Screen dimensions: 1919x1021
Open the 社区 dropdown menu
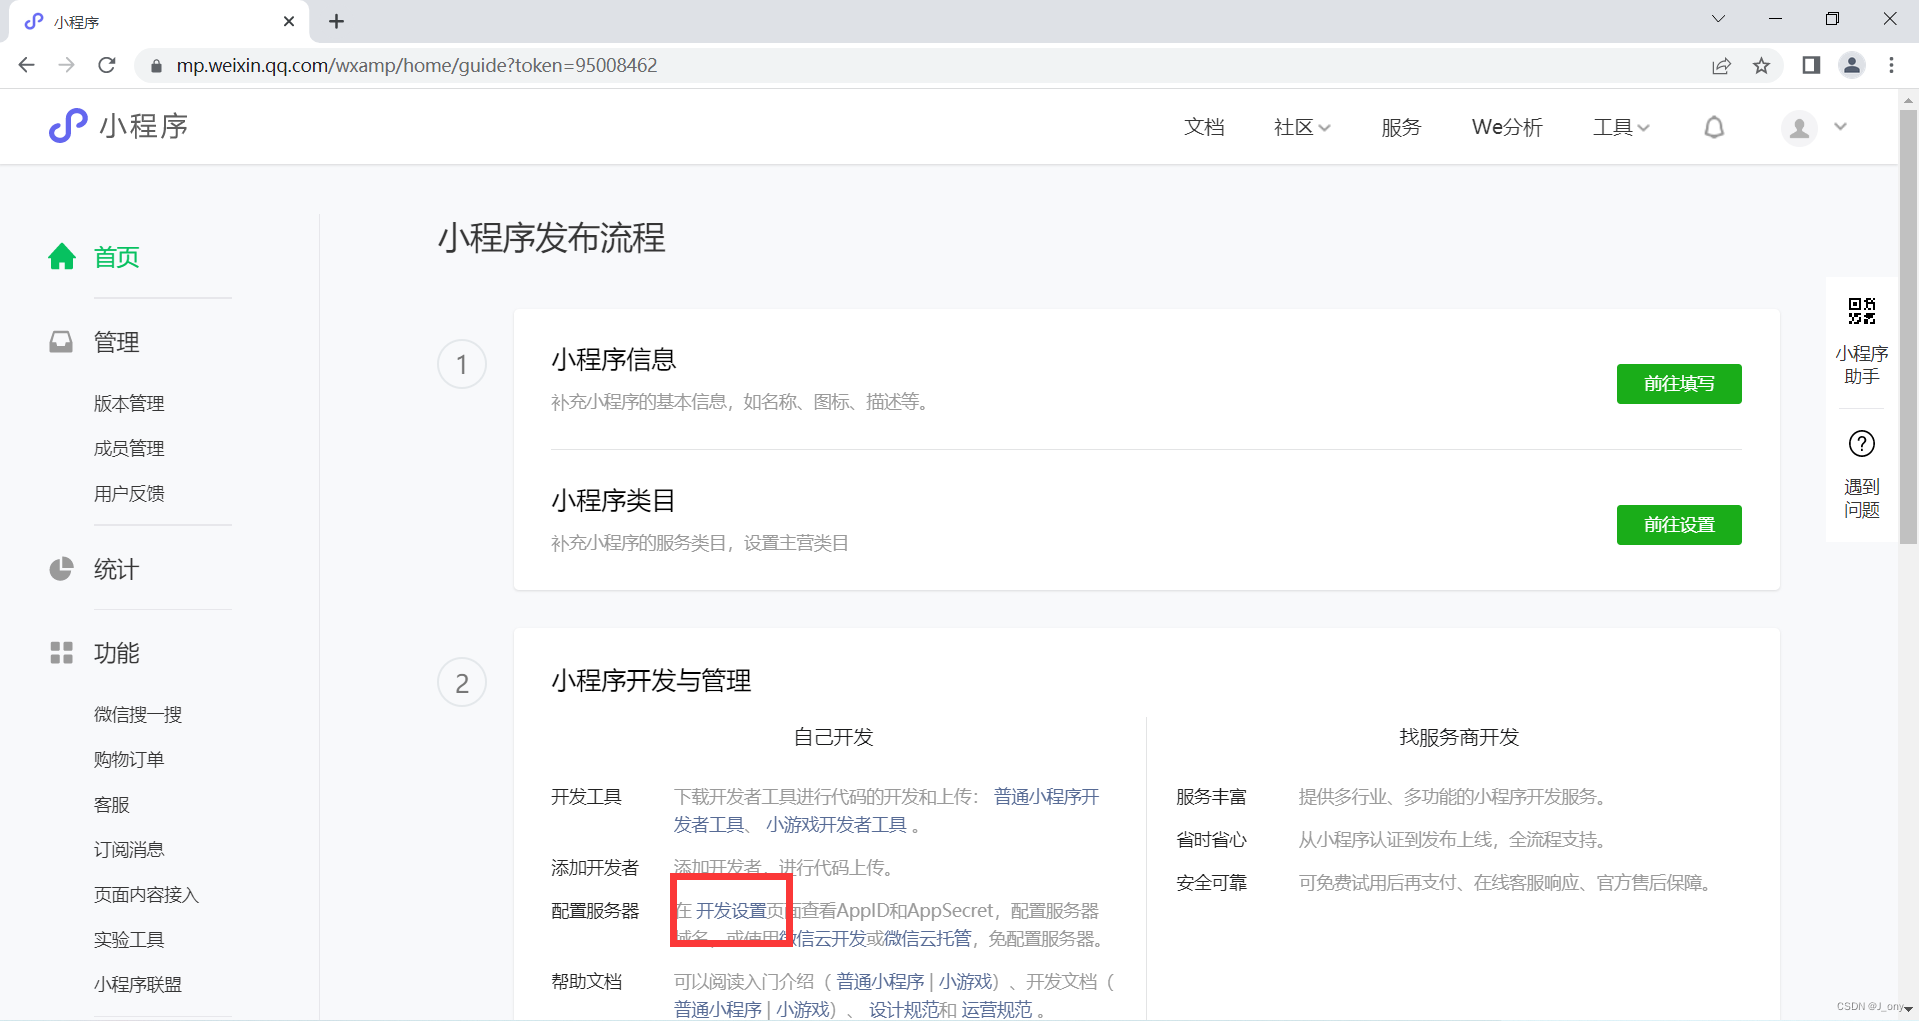(x=1302, y=127)
